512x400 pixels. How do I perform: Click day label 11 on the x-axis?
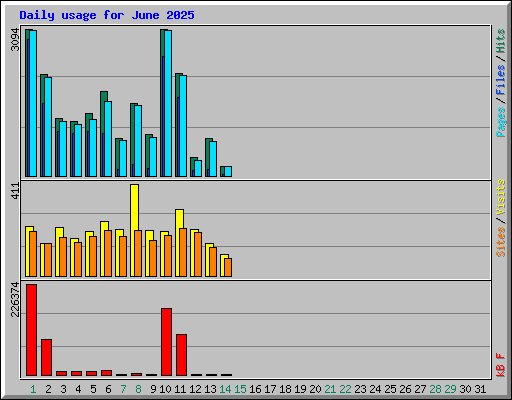[180, 389]
